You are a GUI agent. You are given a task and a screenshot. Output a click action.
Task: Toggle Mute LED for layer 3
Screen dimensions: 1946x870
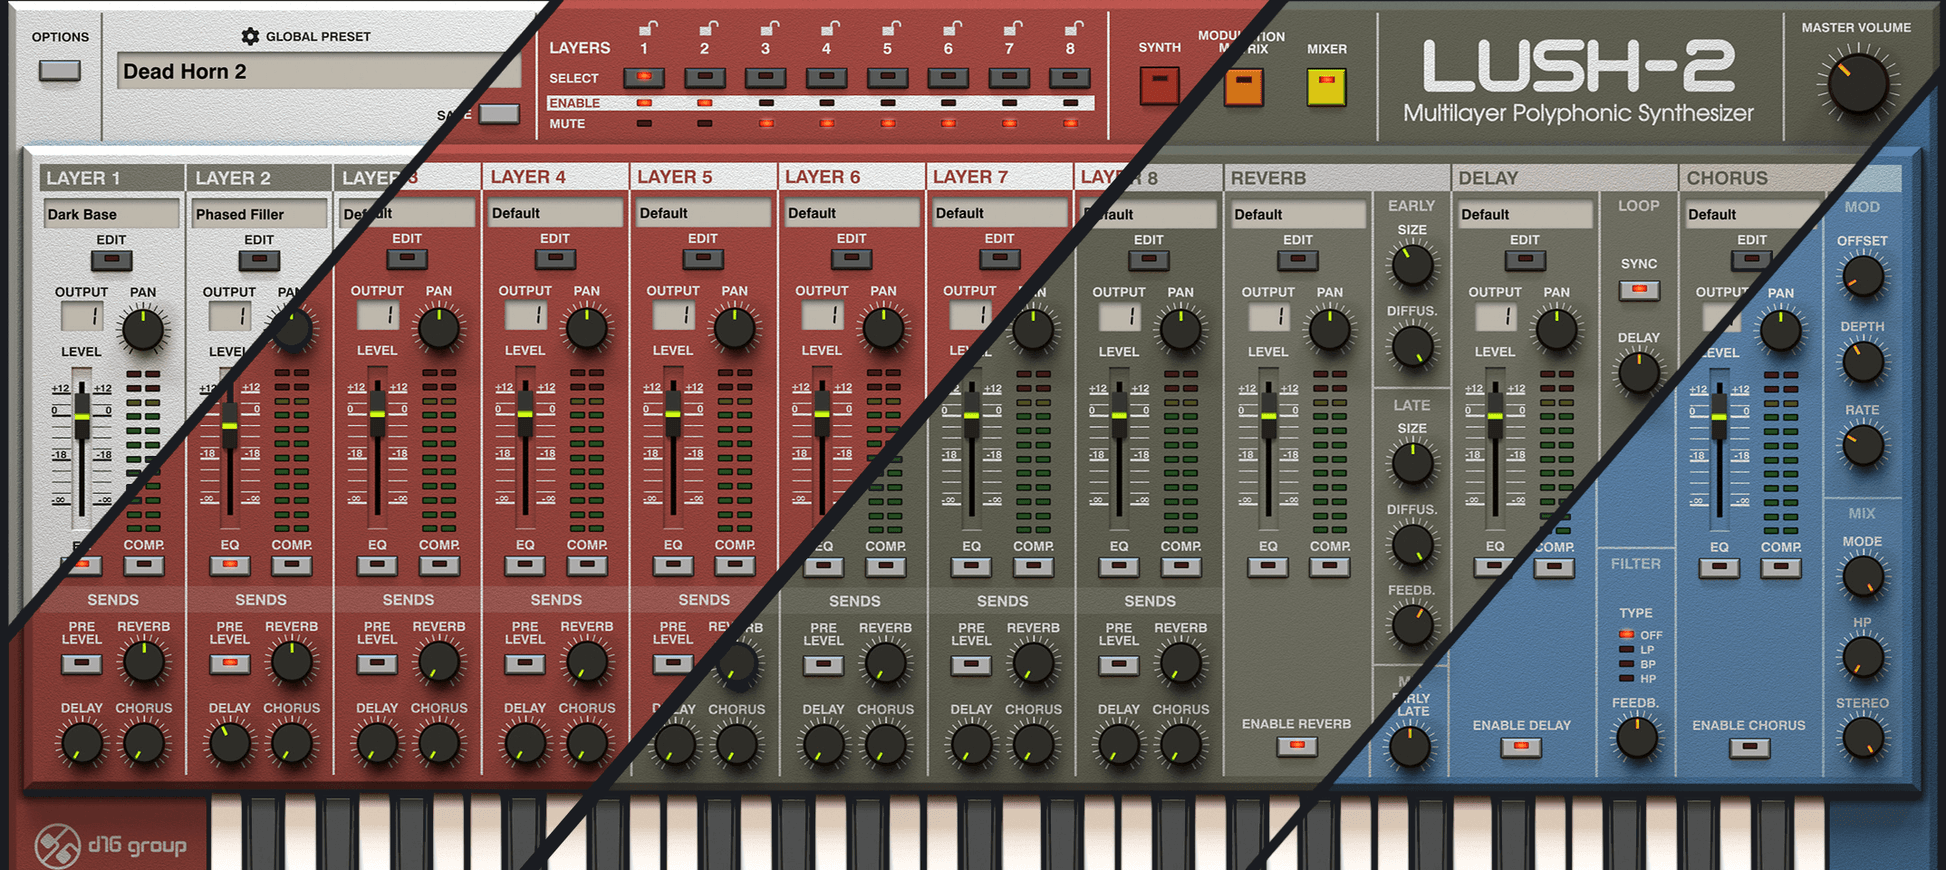(766, 123)
